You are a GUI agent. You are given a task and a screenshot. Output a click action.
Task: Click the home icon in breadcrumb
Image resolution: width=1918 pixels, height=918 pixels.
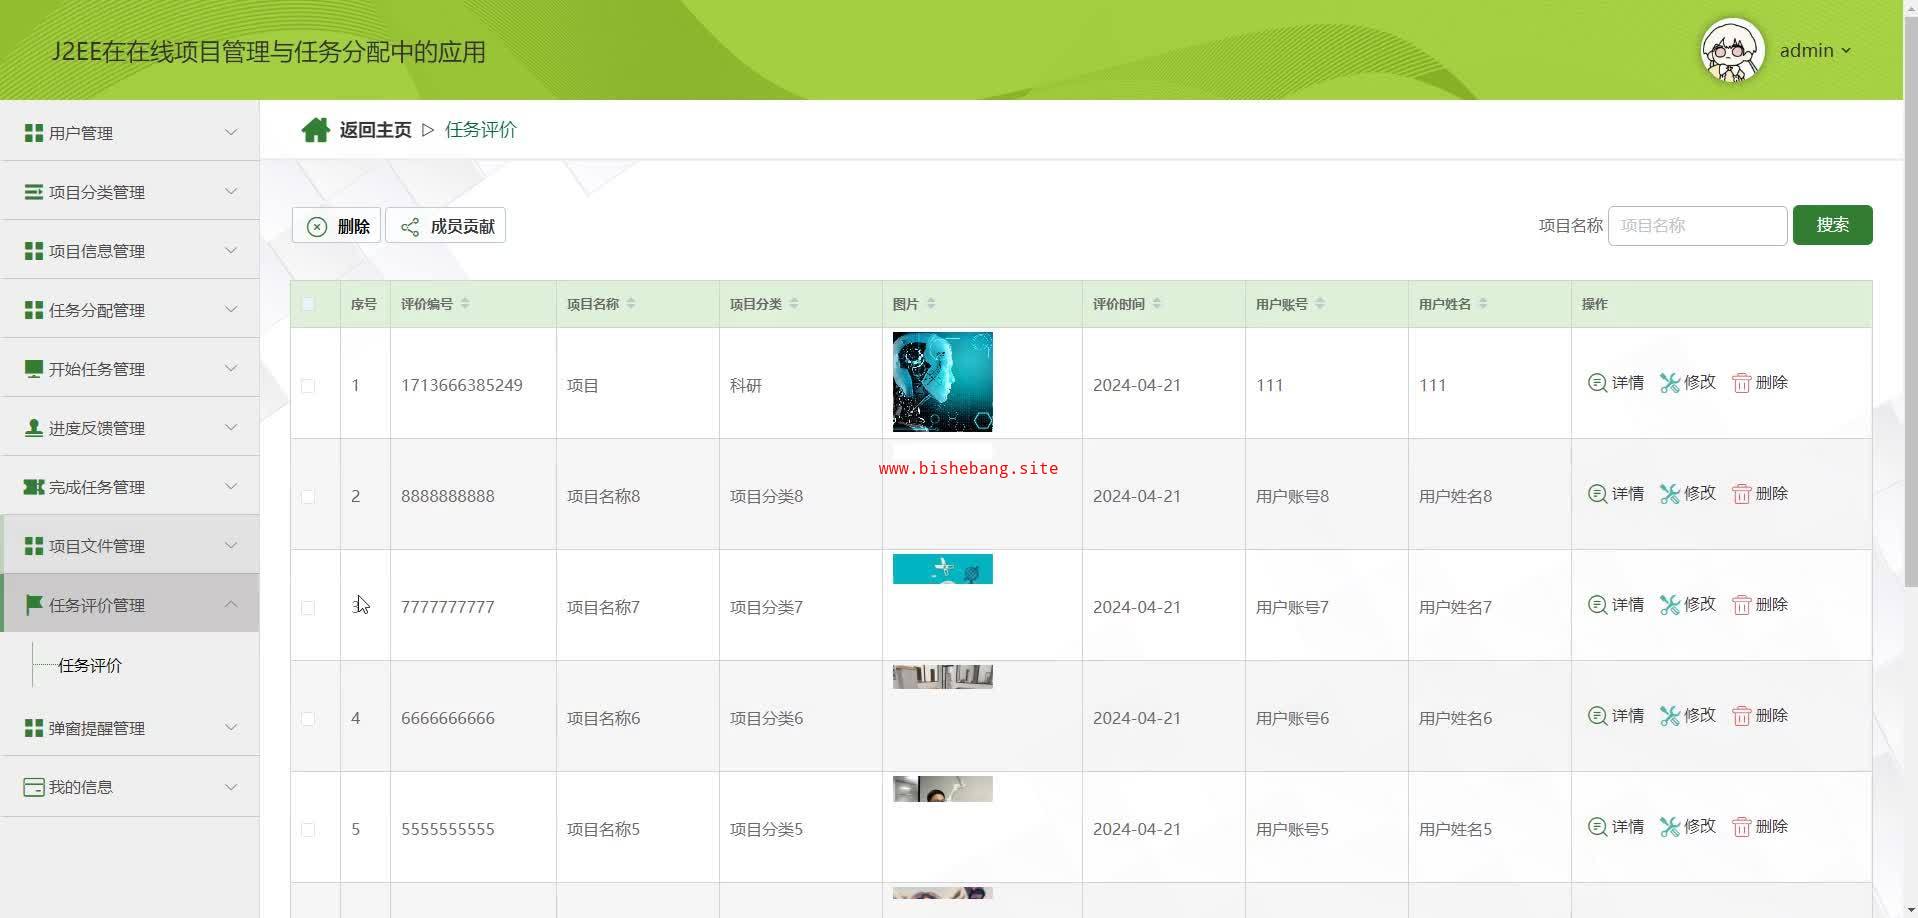click(316, 130)
